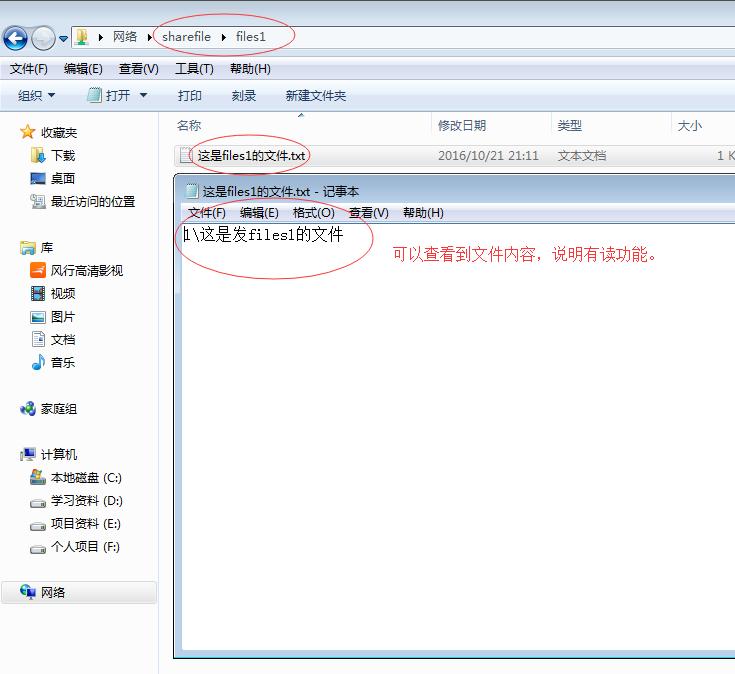Open the 组织 dropdown in toolbar

[x=36, y=96]
